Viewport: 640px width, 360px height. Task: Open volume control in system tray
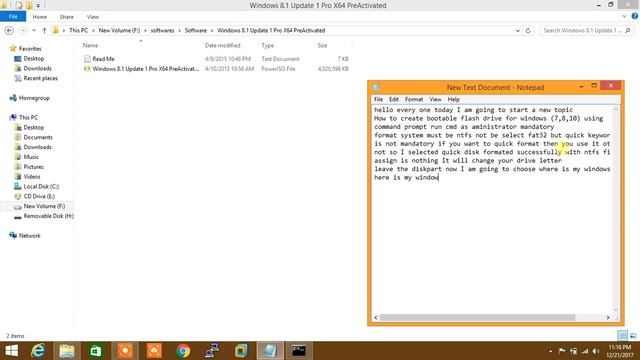(596, 351)
